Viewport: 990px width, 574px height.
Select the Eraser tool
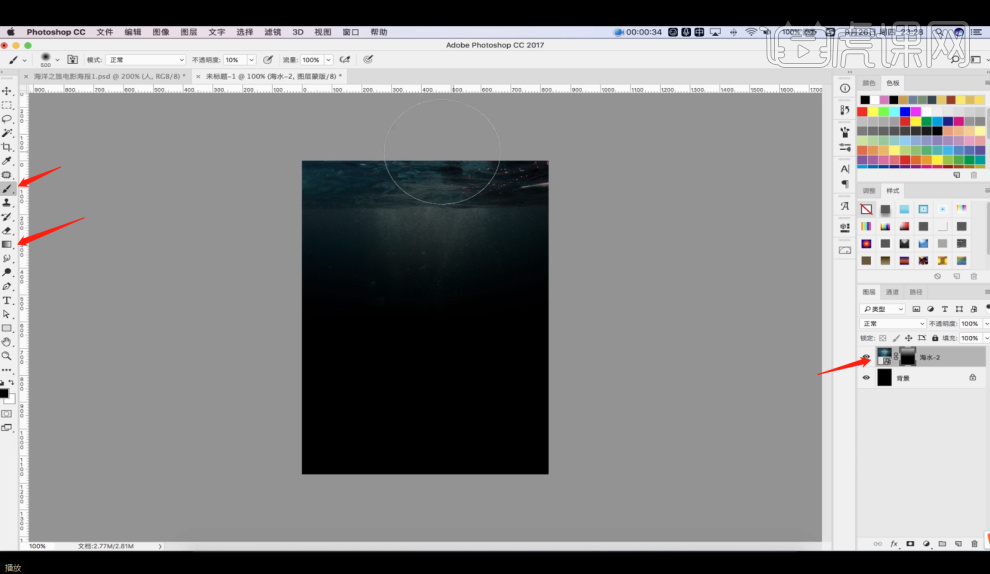(x=7, y=230)
